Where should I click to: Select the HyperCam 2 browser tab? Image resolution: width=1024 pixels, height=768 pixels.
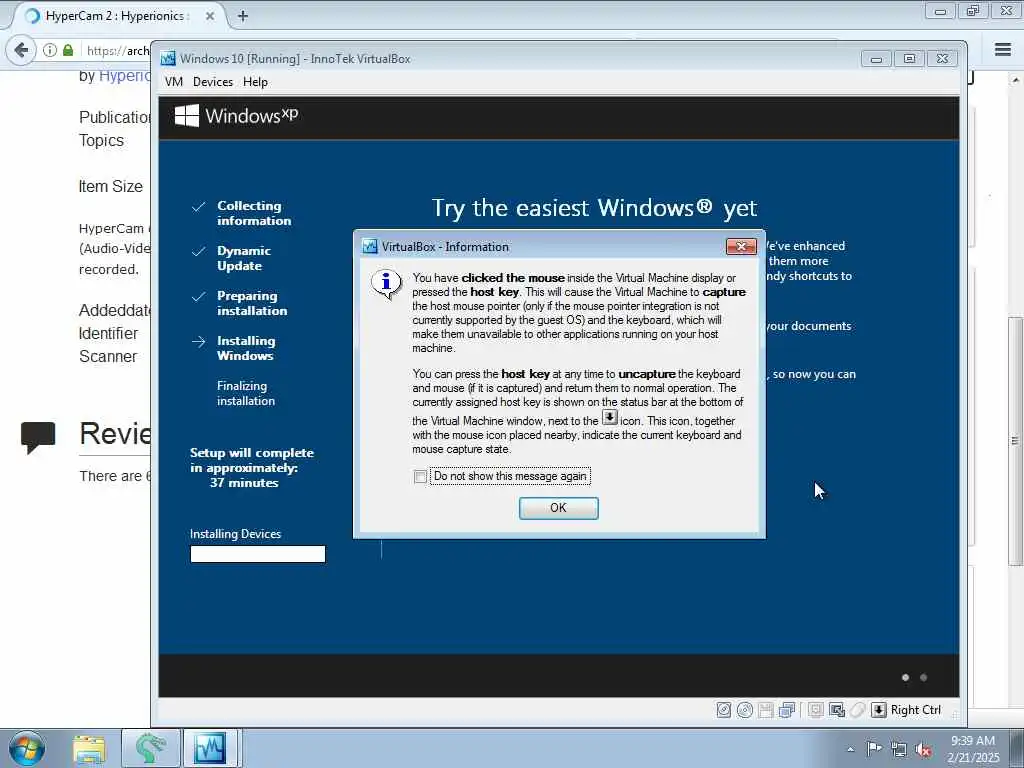point(116,16)
